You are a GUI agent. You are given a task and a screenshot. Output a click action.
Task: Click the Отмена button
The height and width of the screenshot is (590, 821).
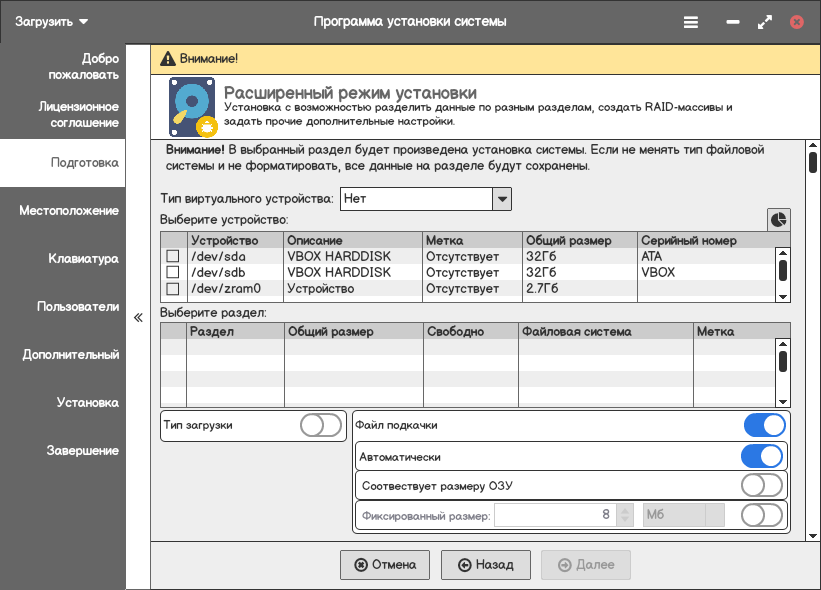click(x=385, y=565)
